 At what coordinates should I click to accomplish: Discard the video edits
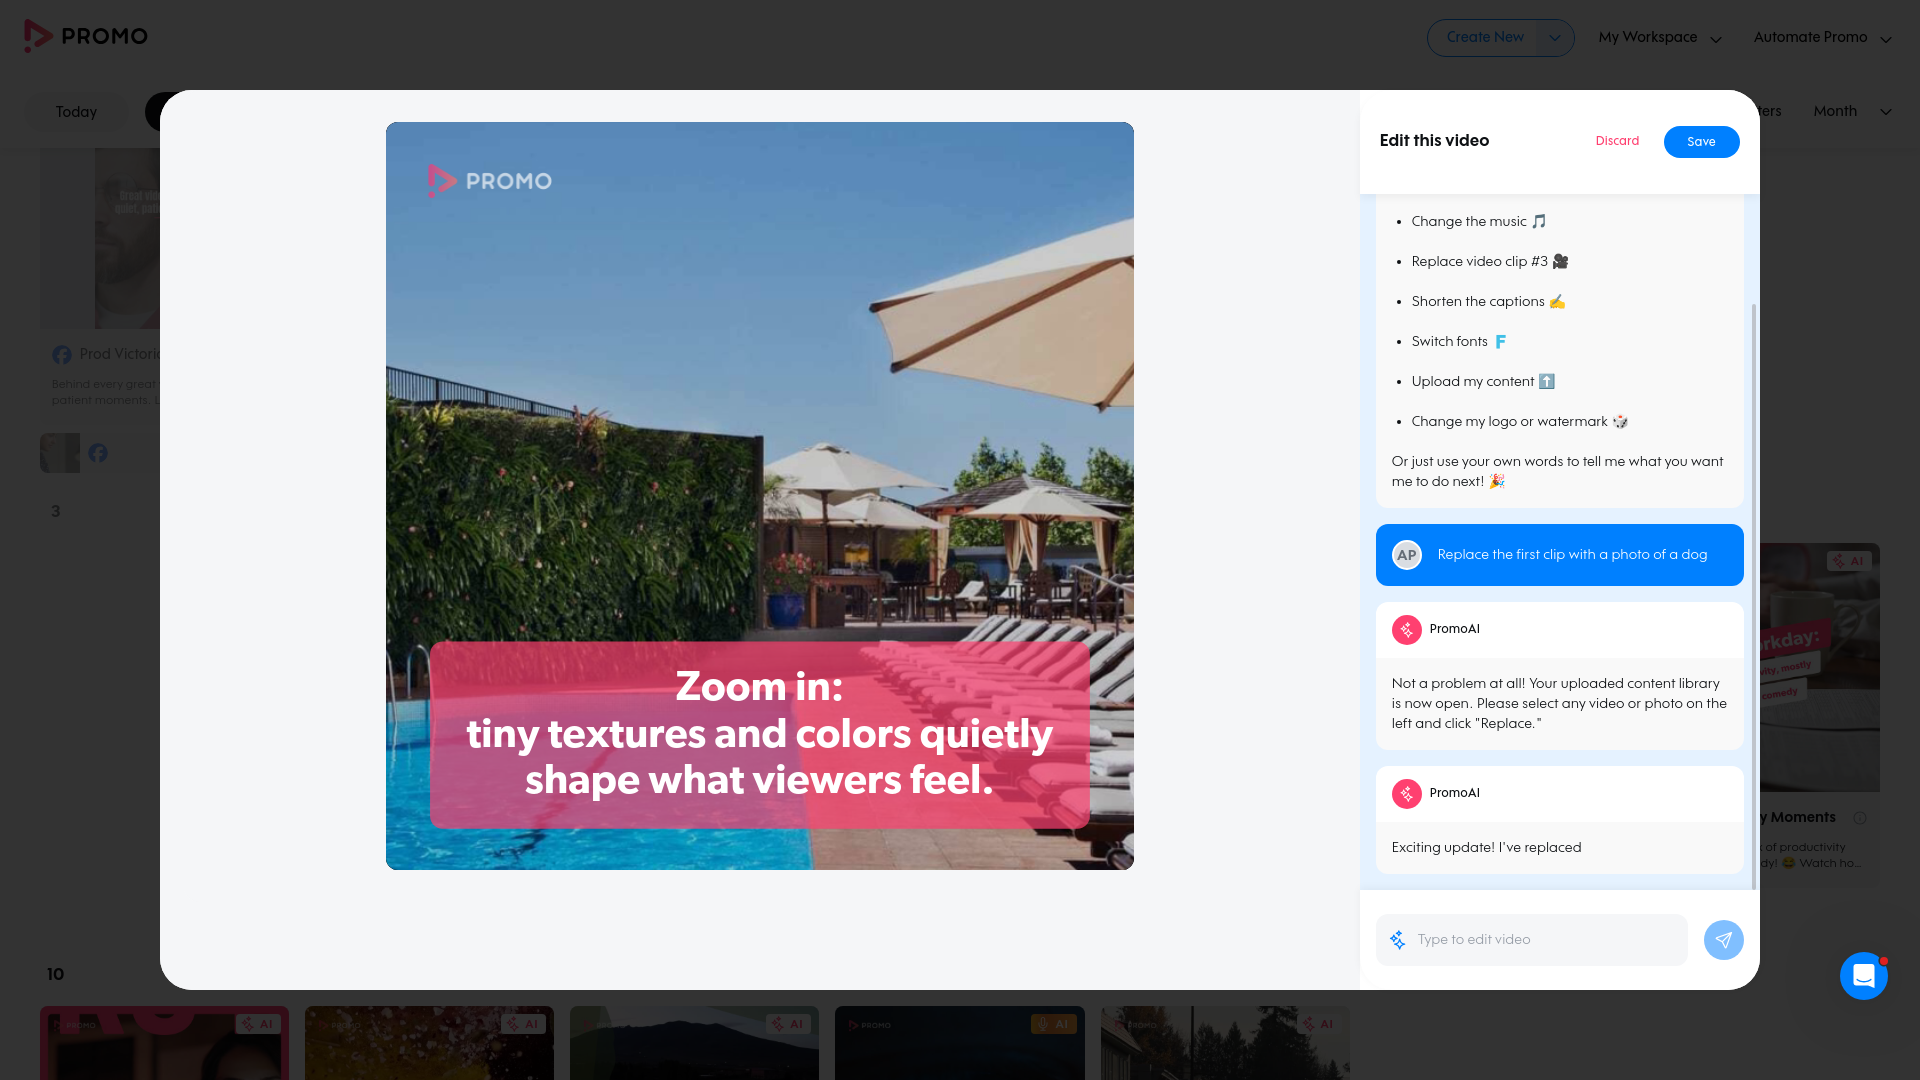1617,141
